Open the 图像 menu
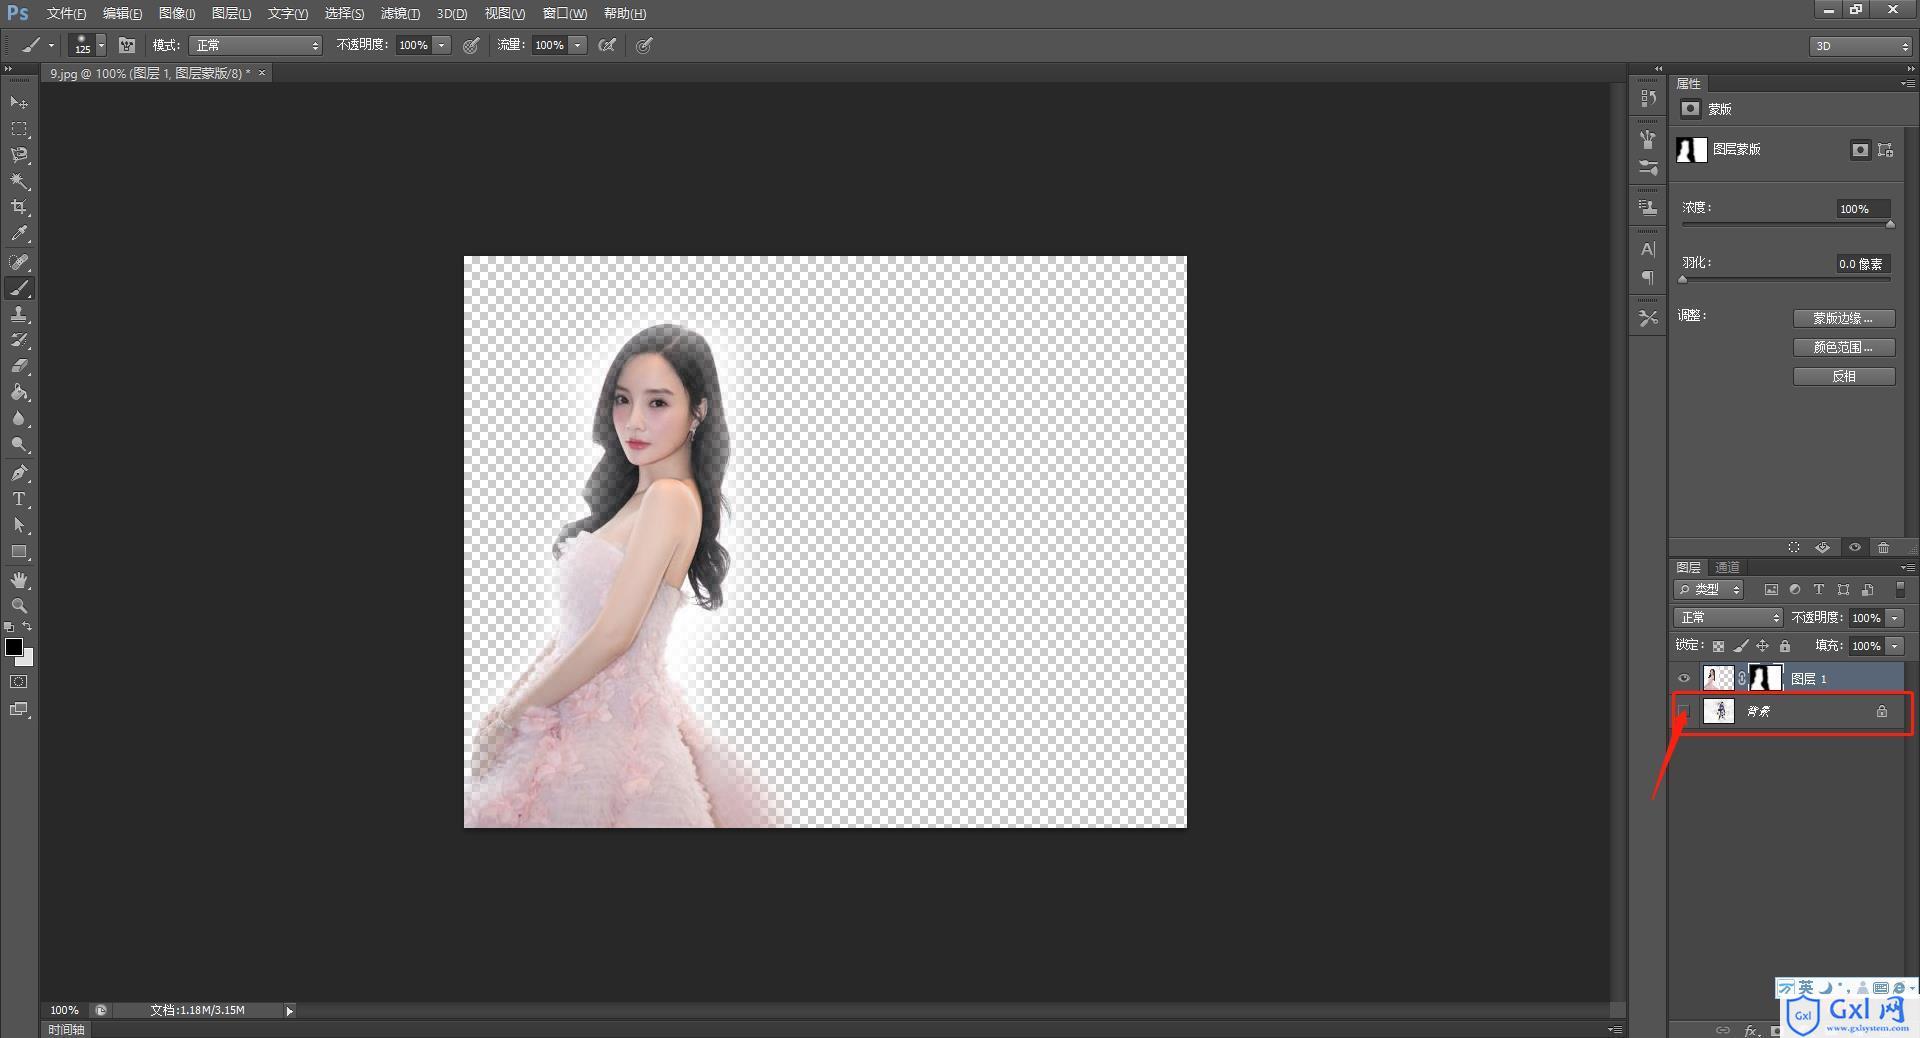This screenshot has height=1038, width=1920. pyautogui.click(x=177, y=13)
